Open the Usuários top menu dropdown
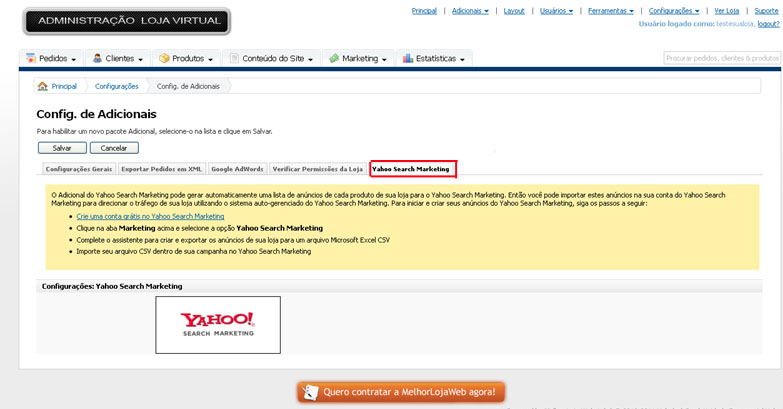Viewport: 783px width, 409px height. click(x=556, y=10)
